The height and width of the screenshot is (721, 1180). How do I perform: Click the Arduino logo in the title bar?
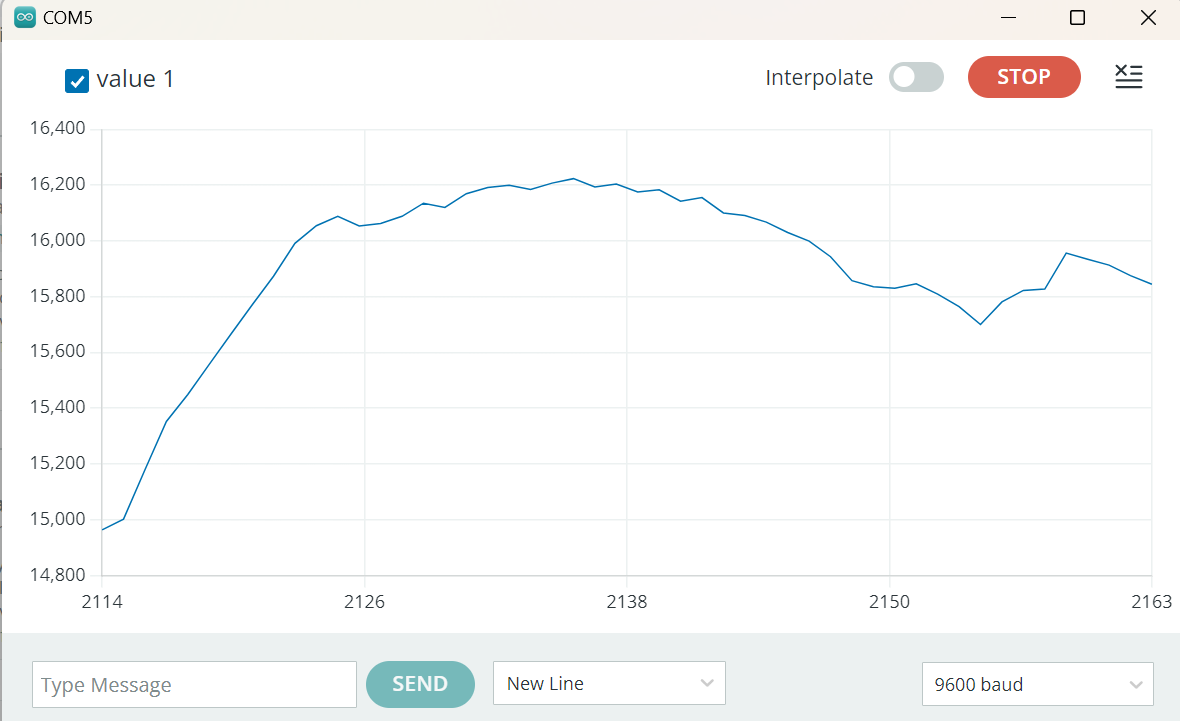click(25, 18)
